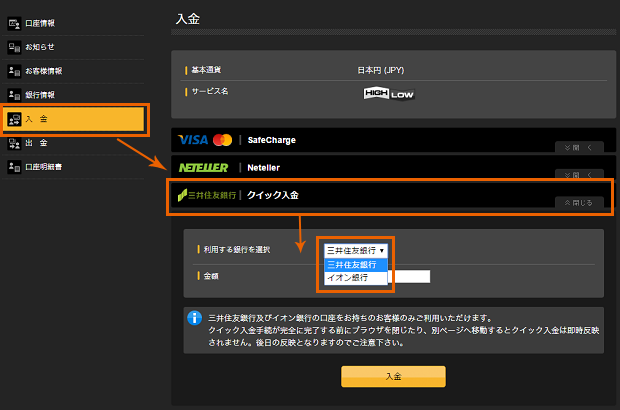
Task: Click the SafeCharge header label
Action: click(x=272, y=140)
